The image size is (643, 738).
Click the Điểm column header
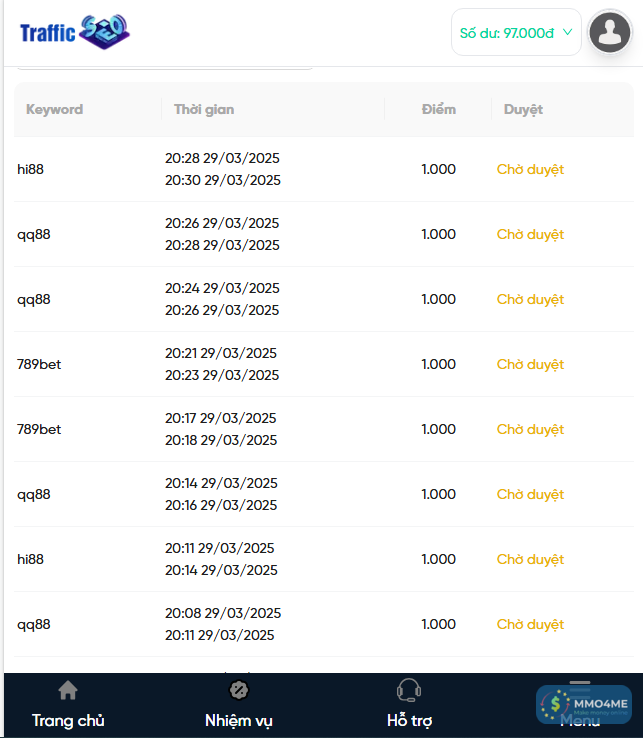[x=439, y=109]
